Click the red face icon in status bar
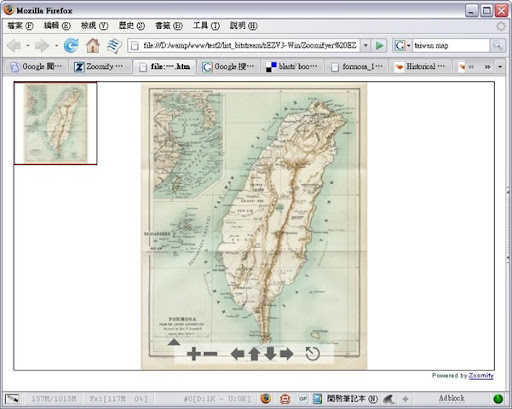512x409 pixels. tap(285, 398)
